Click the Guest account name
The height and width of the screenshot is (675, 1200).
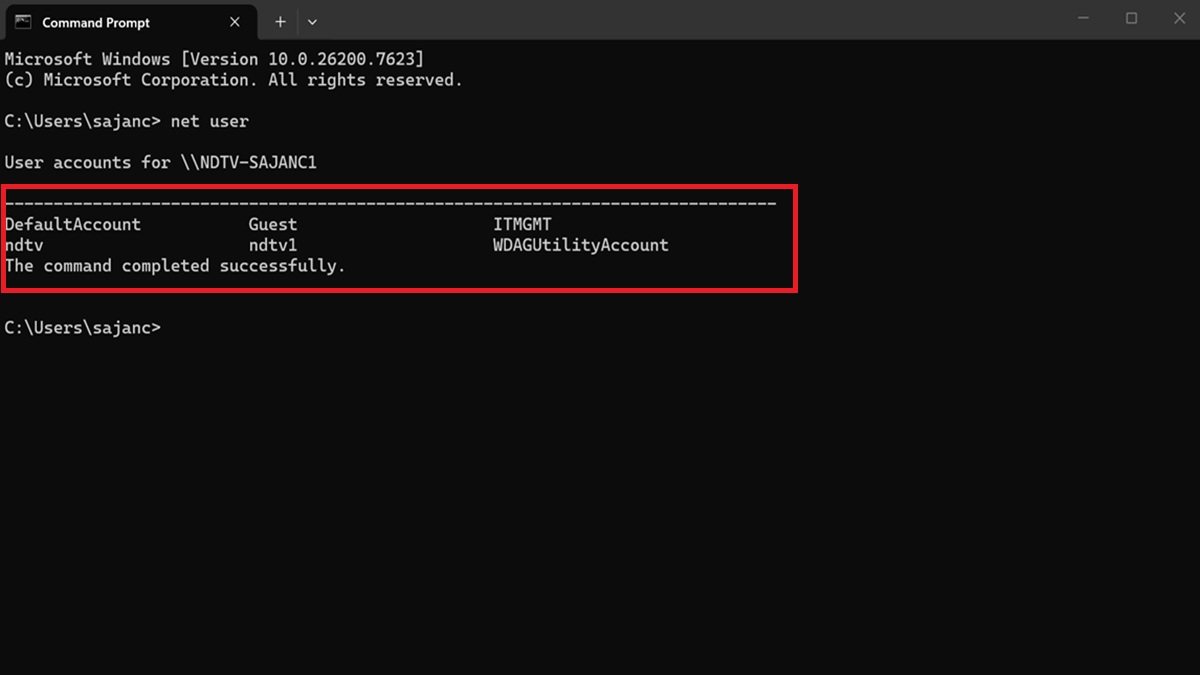pos(273,224)
